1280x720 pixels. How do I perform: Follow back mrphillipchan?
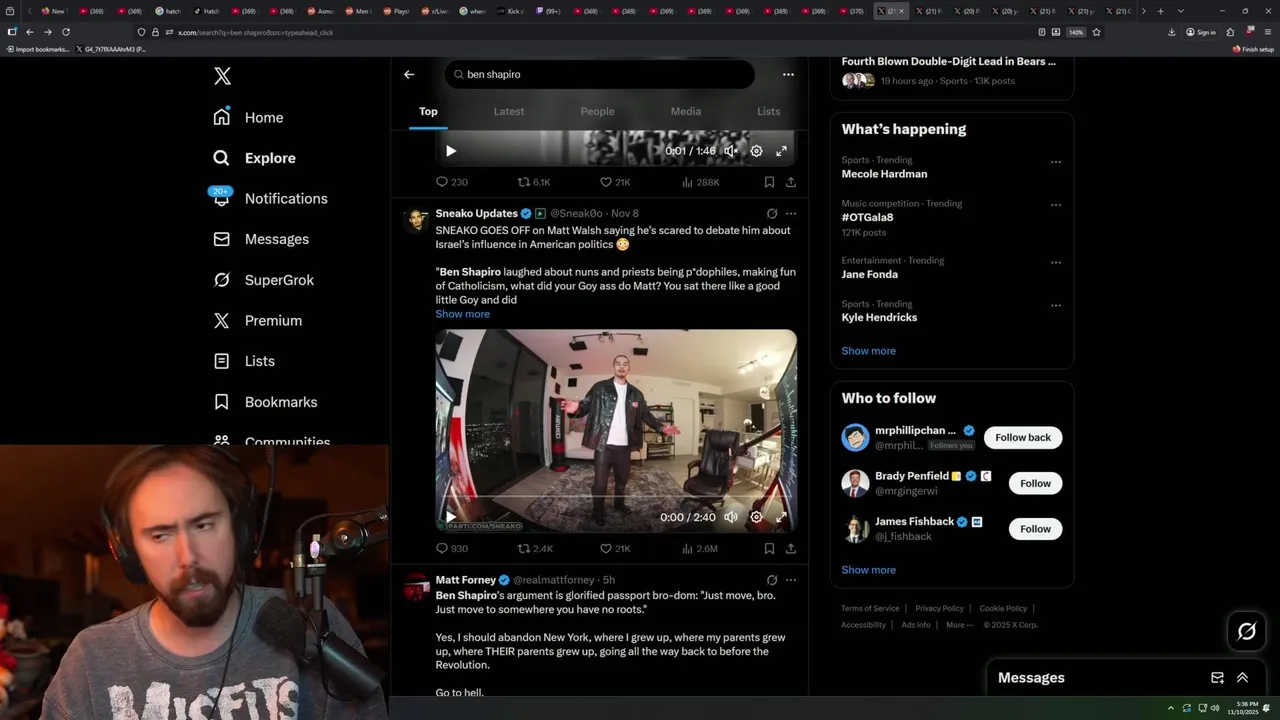[x=1023, y=437]
